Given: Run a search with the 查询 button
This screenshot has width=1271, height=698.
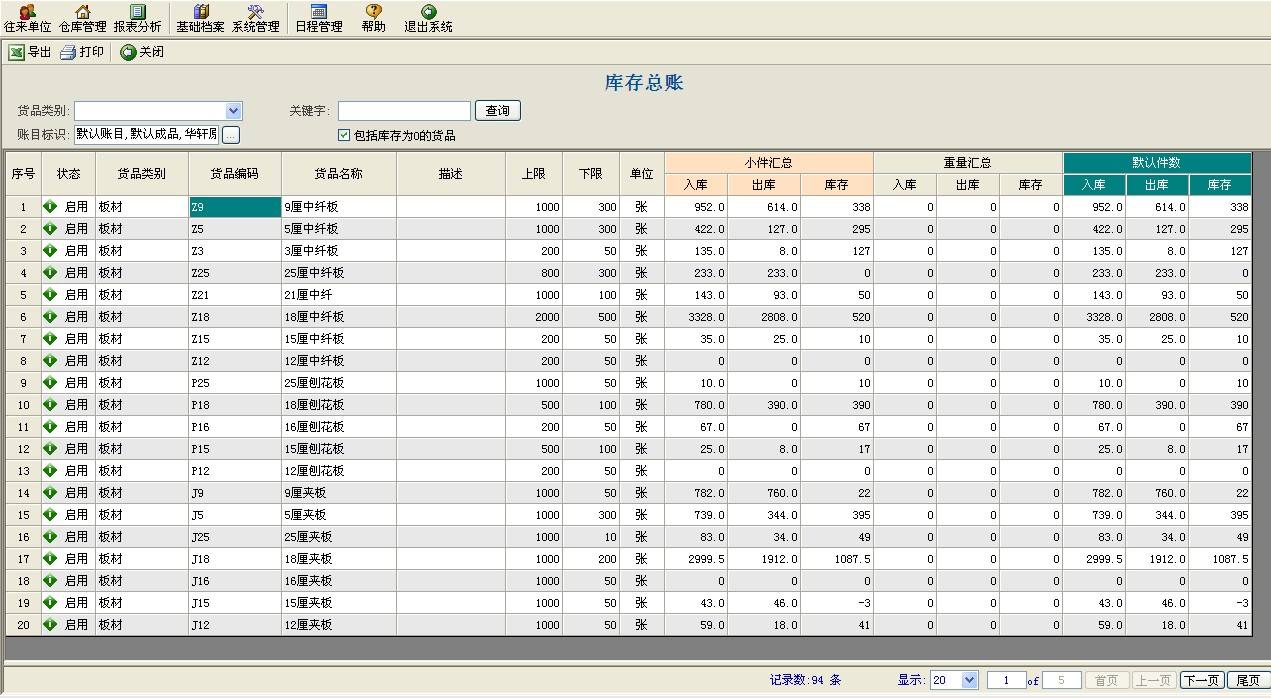Looking at the screenshot, I should [x=497, y=110].
